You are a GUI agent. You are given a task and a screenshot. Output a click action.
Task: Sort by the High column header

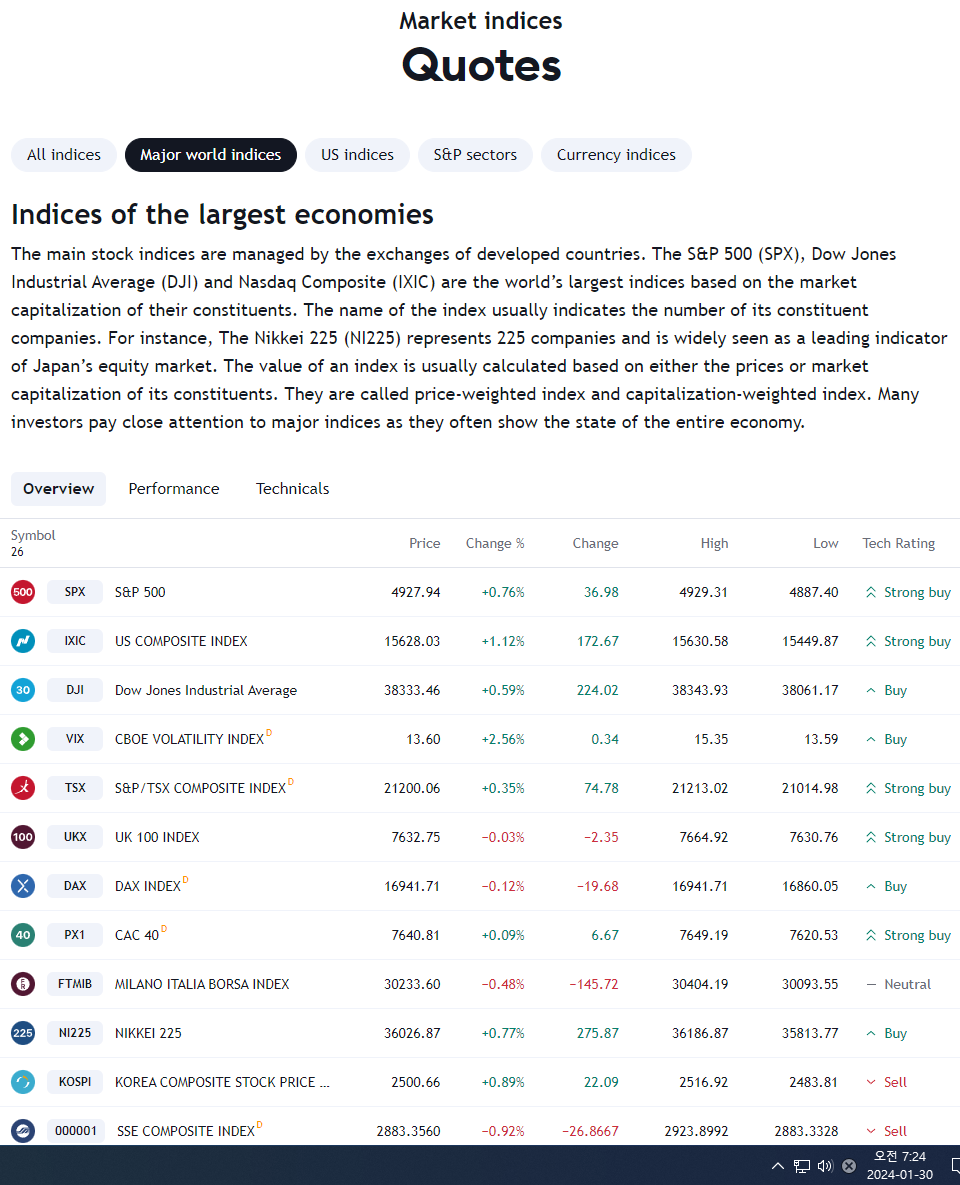click(x=714, y=543)
